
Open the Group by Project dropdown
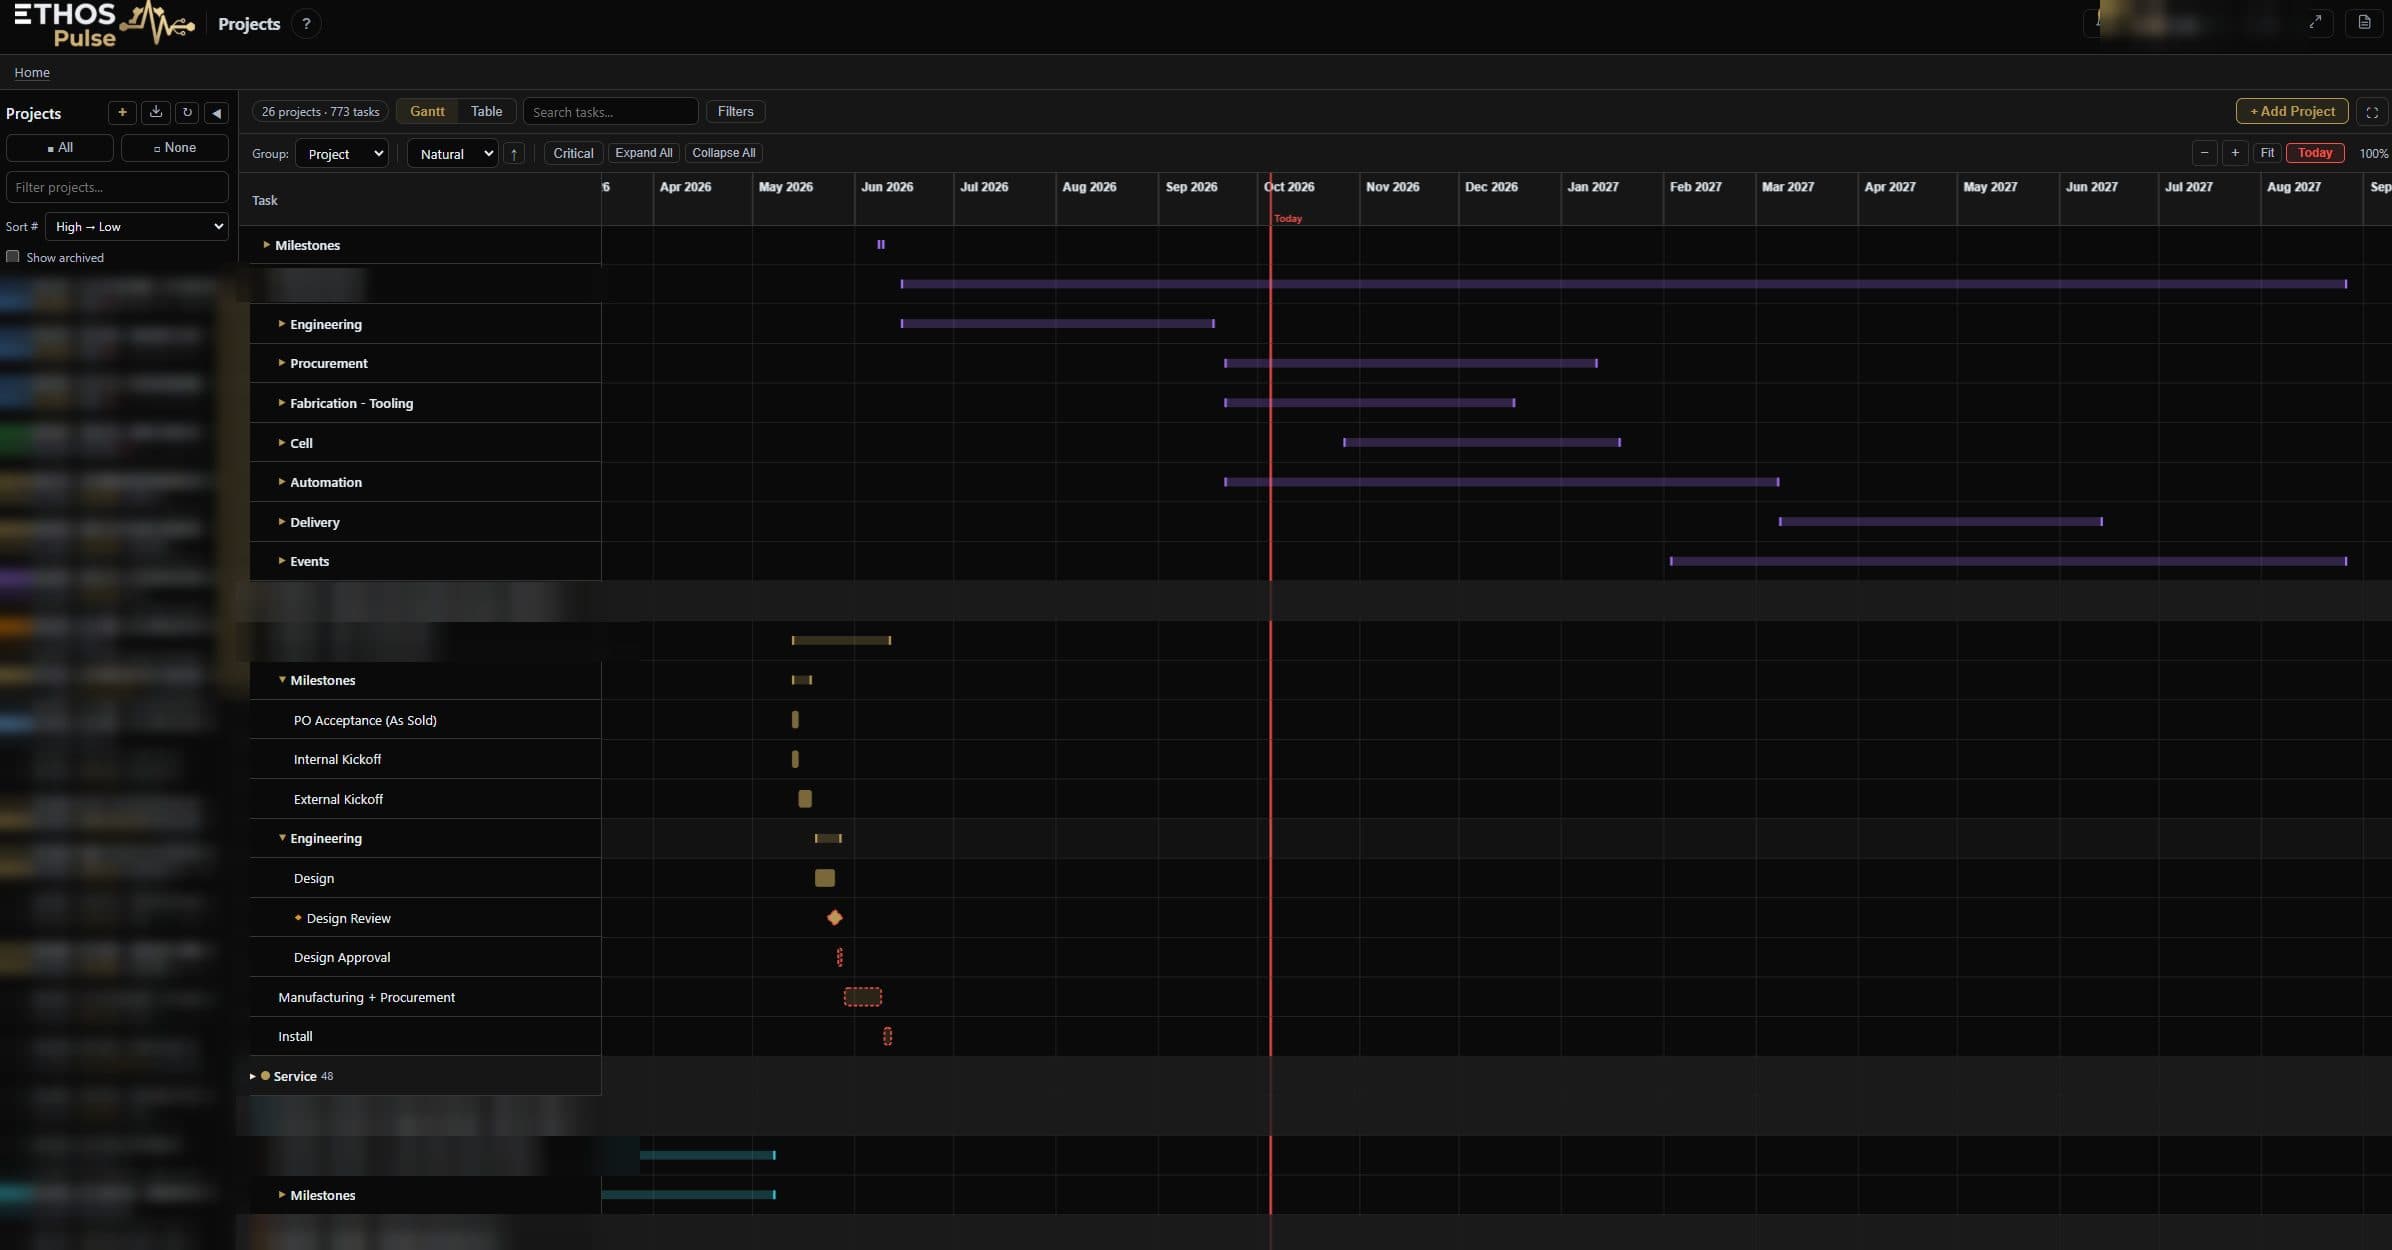(x=342, y=154)
